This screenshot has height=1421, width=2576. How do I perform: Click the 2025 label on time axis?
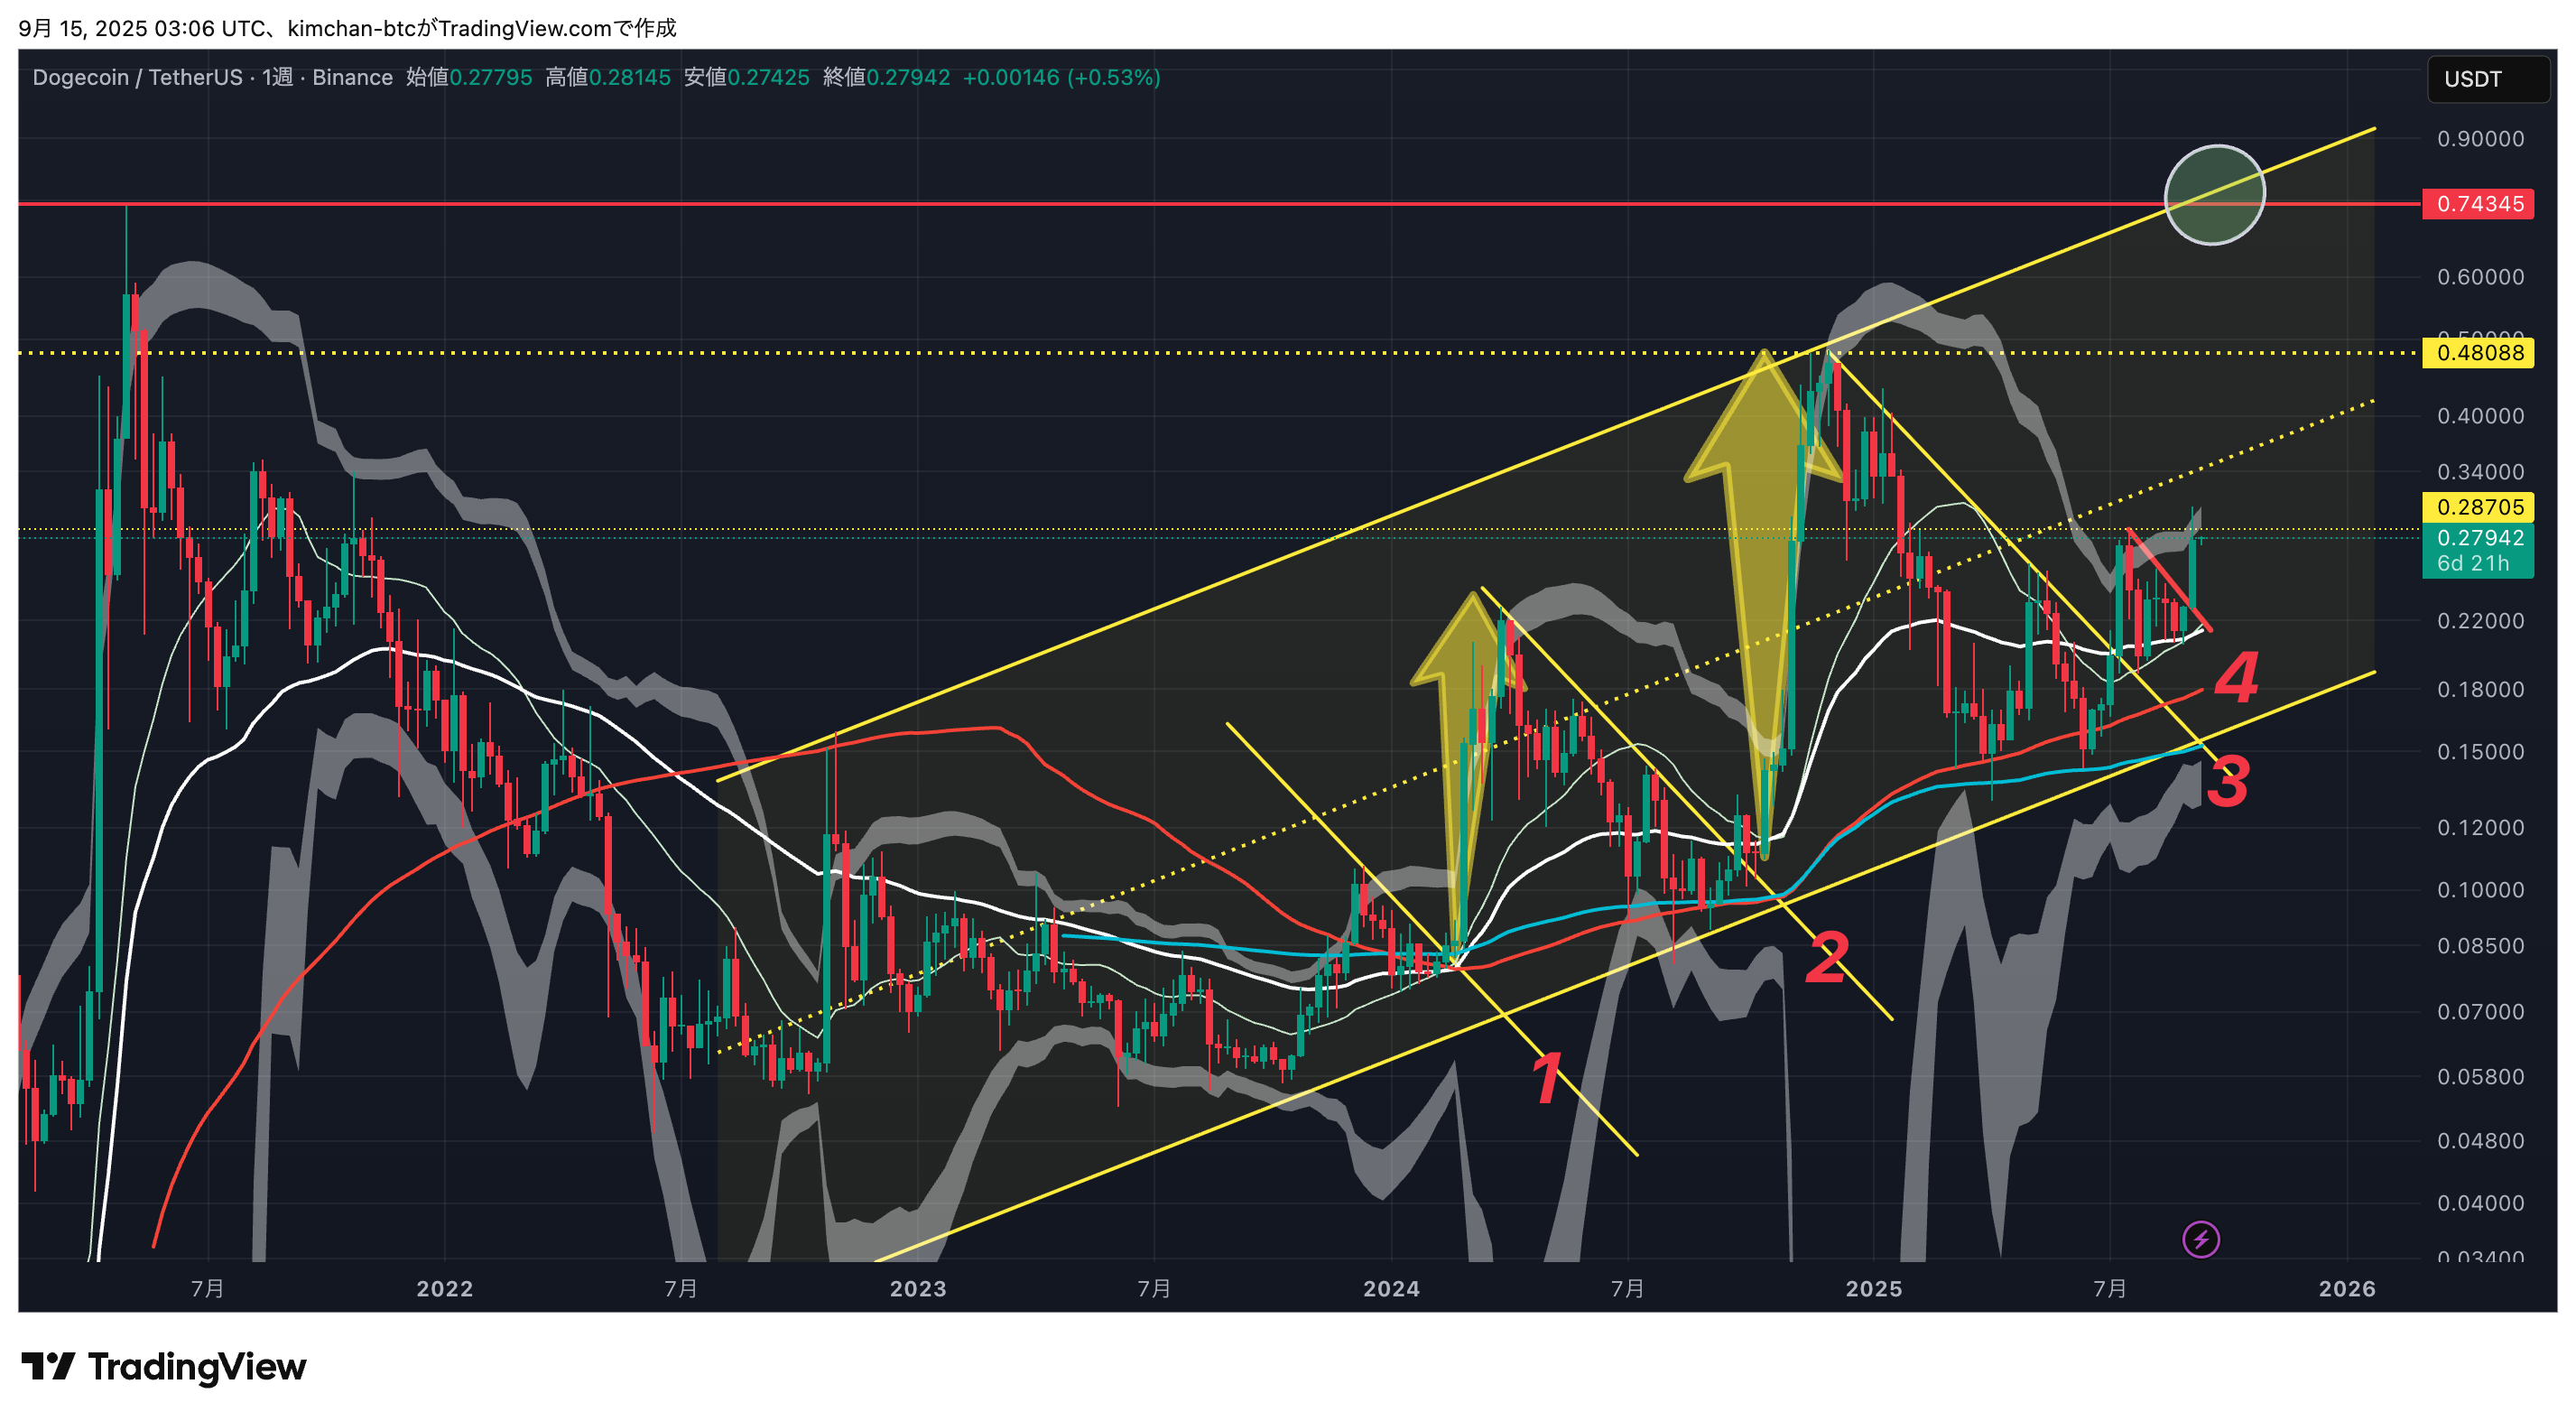[1874, 1289]
